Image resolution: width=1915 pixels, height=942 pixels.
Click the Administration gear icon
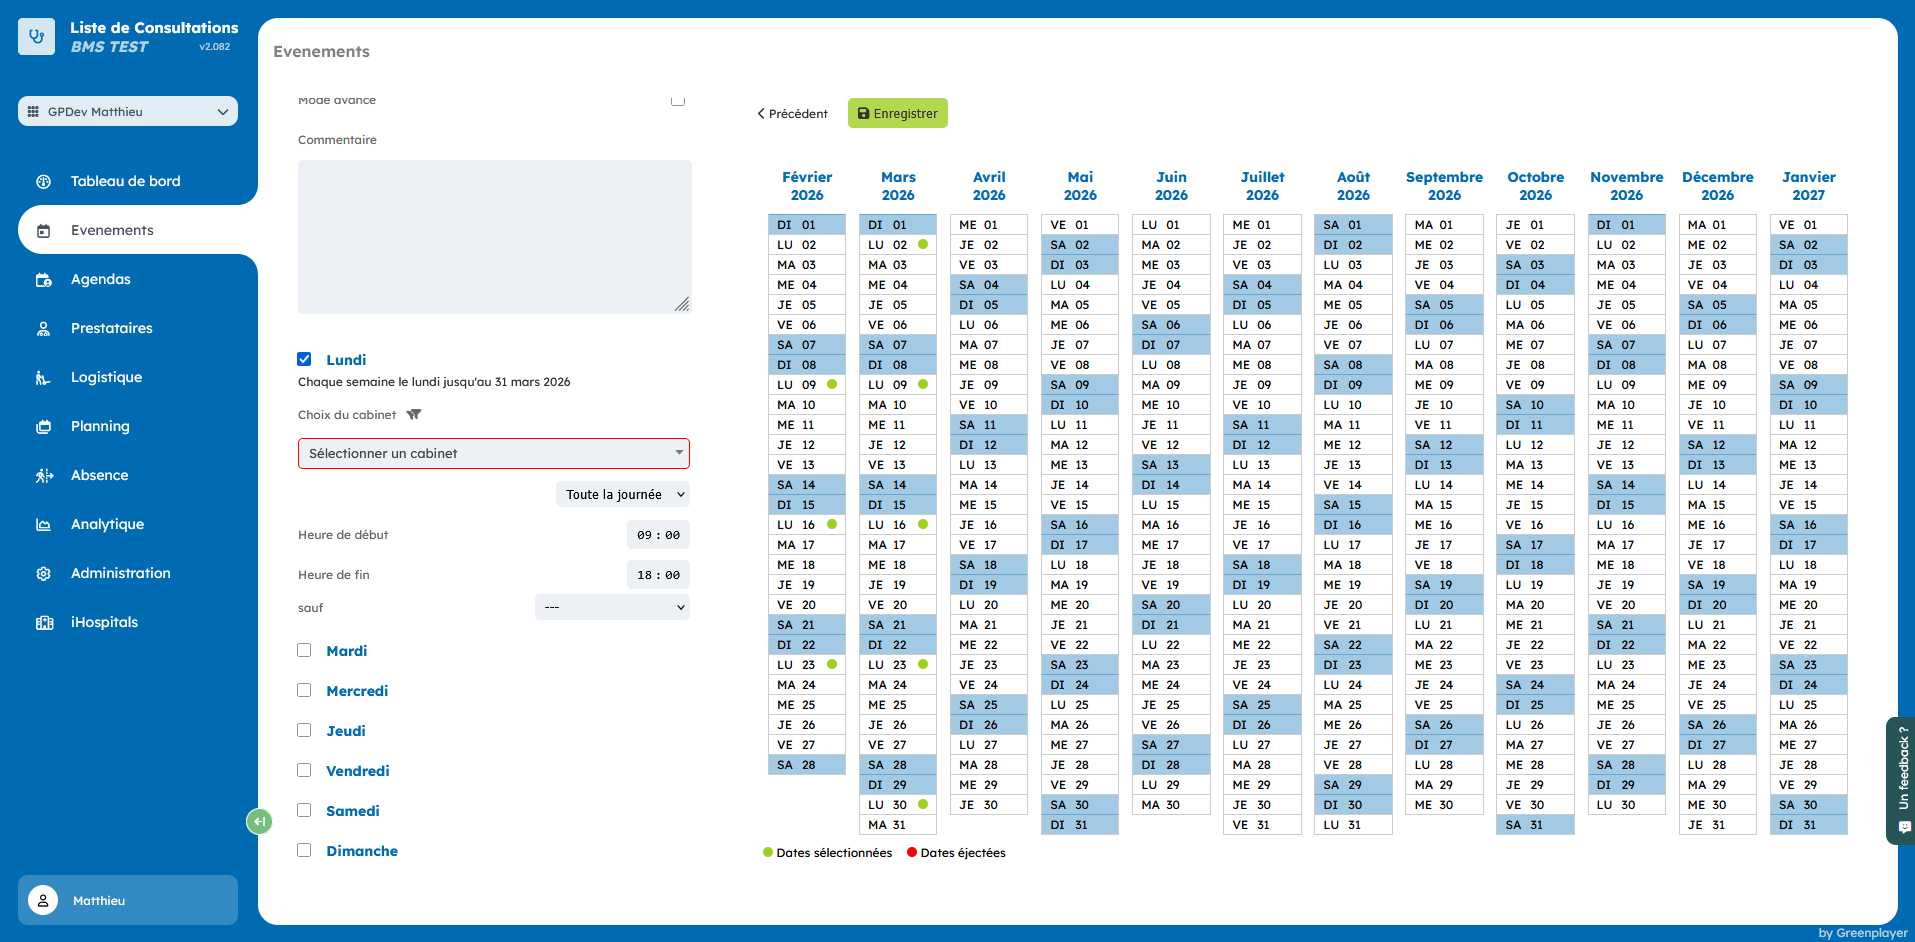tap(43, 574)
